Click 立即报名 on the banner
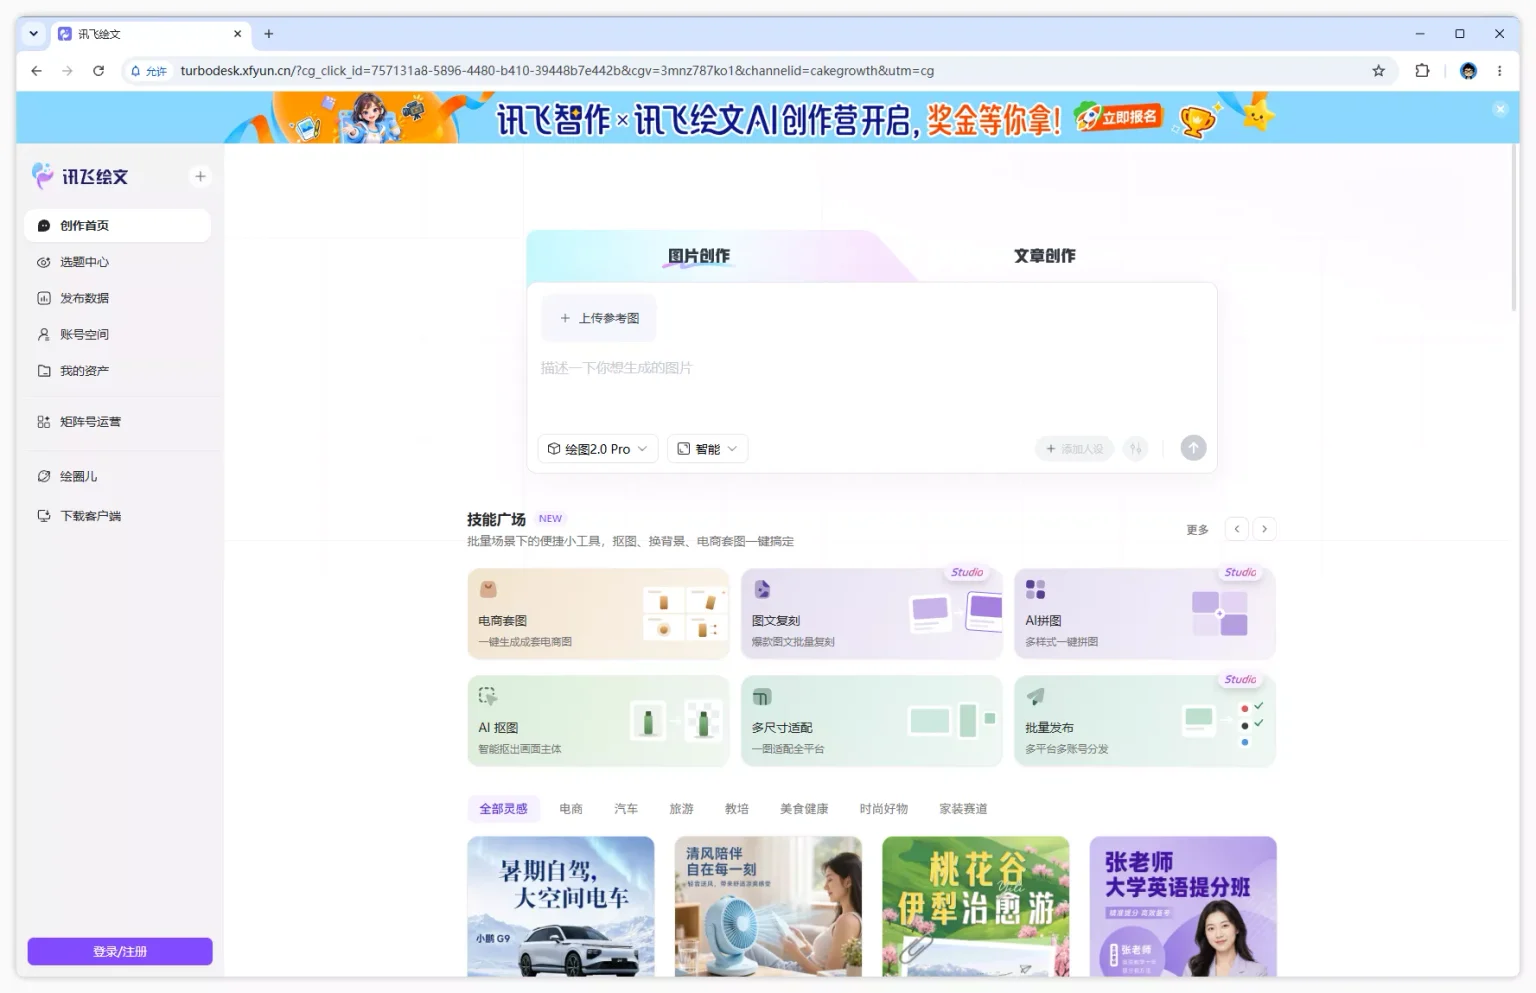 pyautogui.click(x=1119, y=117)
